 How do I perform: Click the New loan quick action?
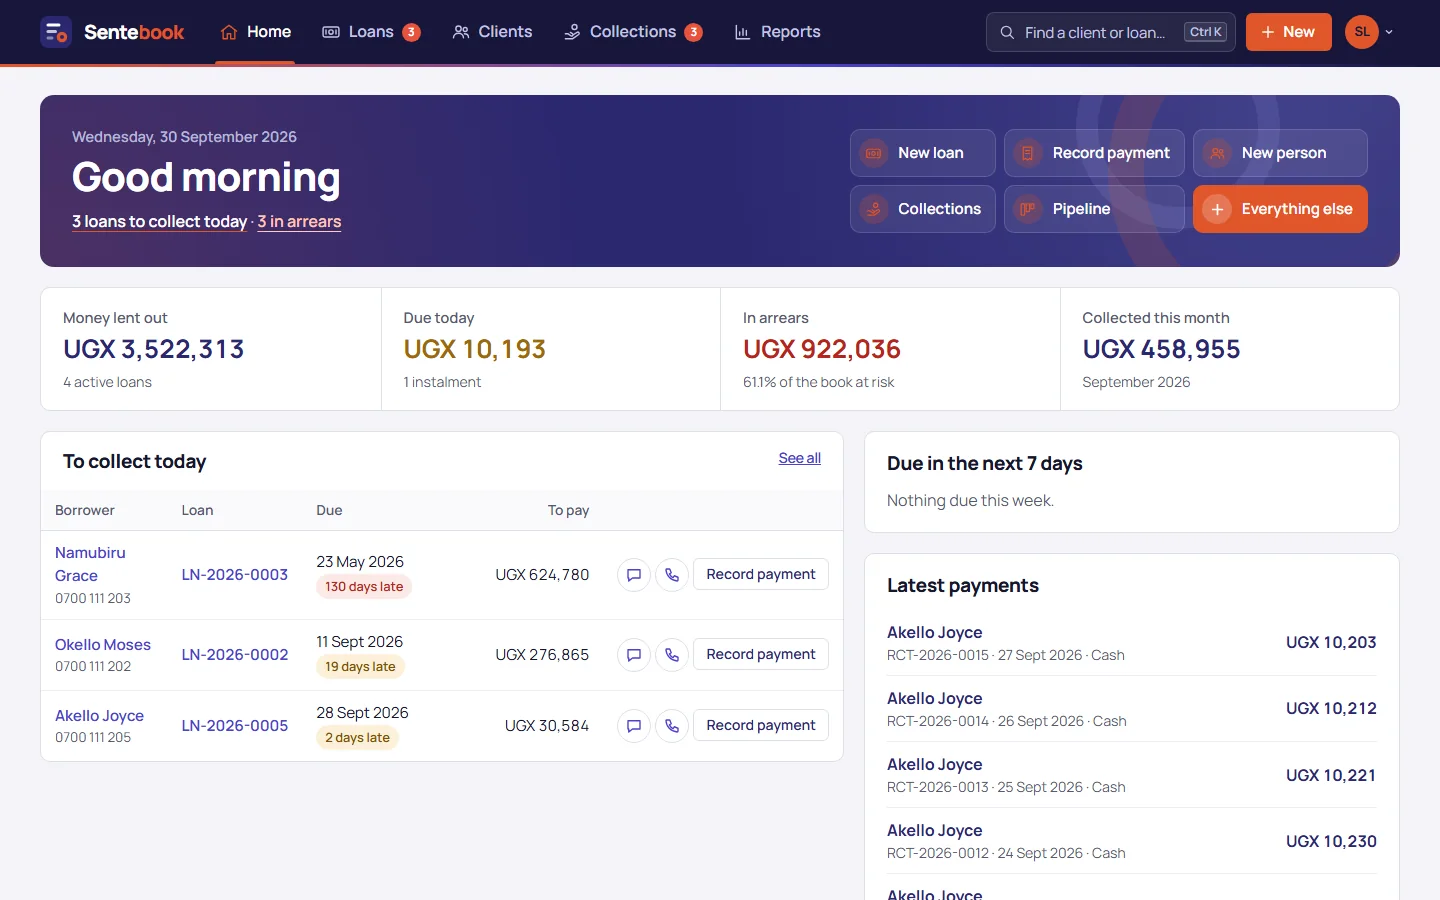tap(923, 153)
